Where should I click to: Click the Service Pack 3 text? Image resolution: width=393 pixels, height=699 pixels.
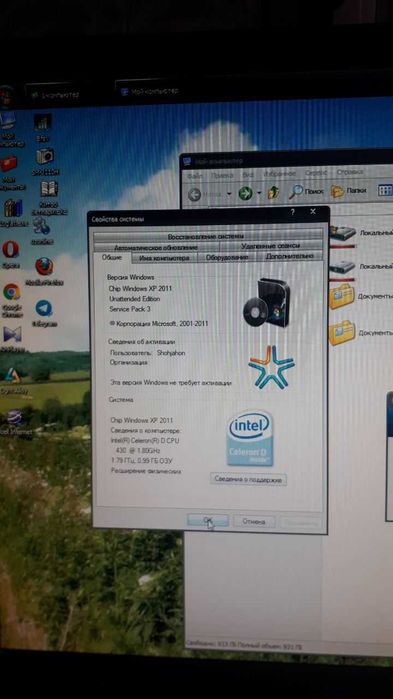(130, 308)
